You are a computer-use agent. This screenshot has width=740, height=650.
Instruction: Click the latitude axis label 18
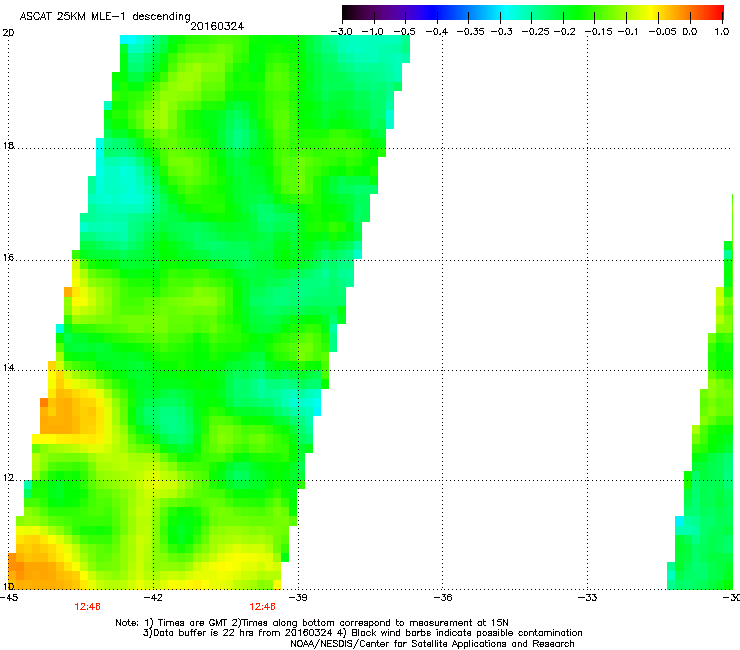pyautogui.click(x=8, y=145)
